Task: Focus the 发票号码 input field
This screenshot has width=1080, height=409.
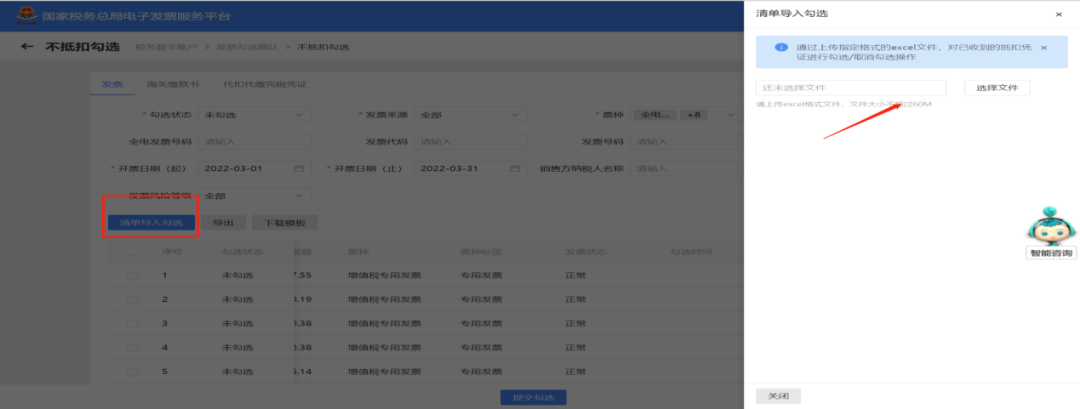Action: pyautogui.click(x=686, y=142)
